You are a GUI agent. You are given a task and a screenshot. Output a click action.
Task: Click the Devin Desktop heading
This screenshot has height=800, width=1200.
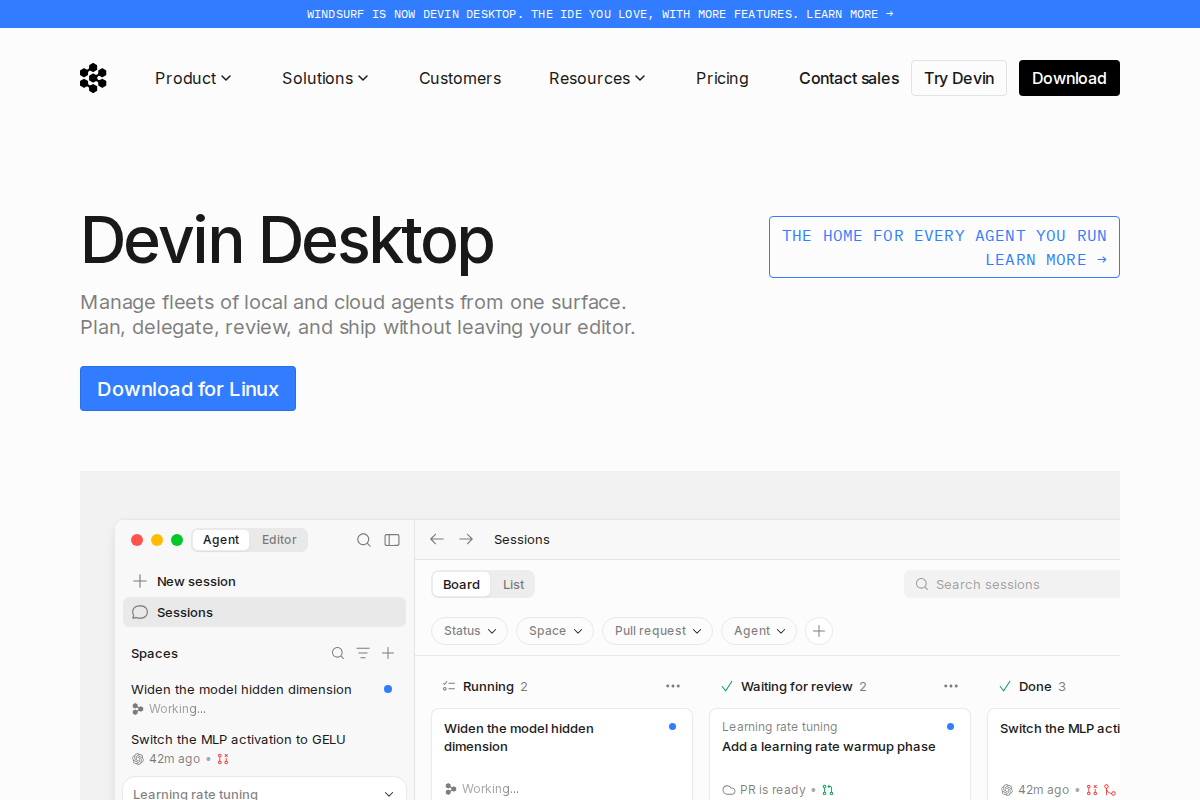287,241
